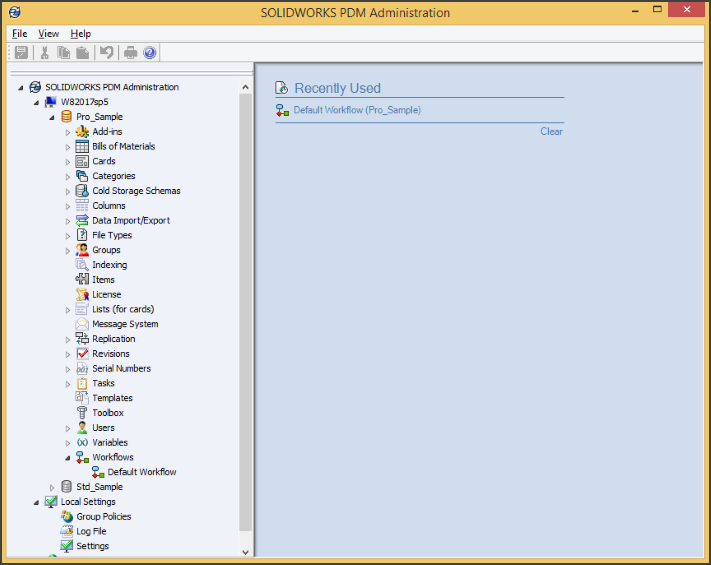Collapse the Workflows tree node

(68, 458)
